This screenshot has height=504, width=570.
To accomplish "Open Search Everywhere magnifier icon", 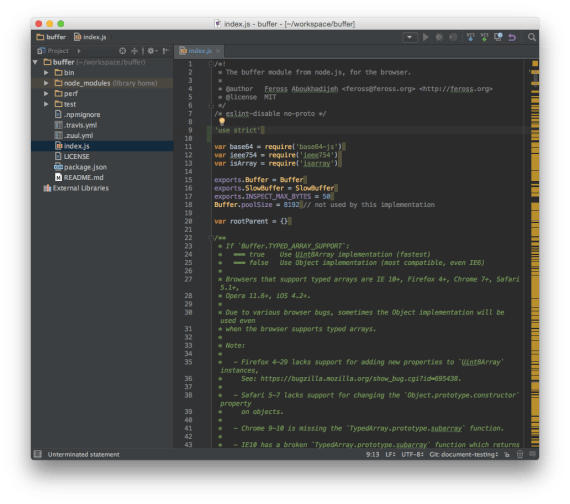I will click(x=532, y=37).
